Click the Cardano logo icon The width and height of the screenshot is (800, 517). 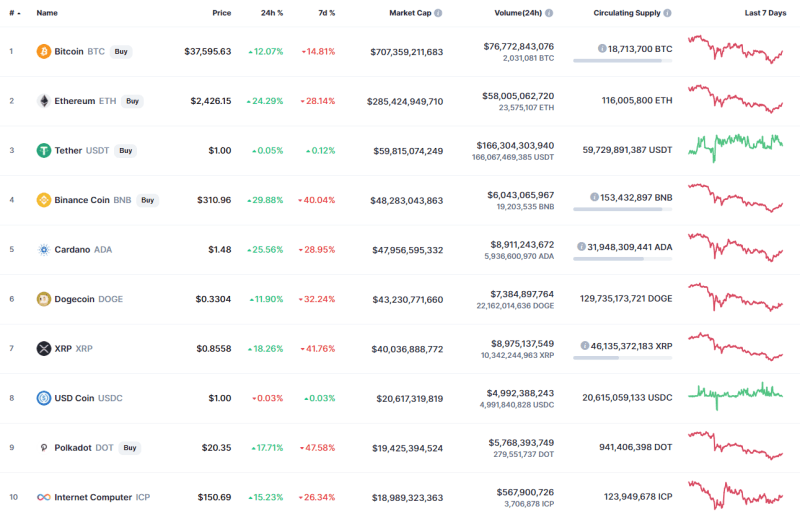point(44,250)
